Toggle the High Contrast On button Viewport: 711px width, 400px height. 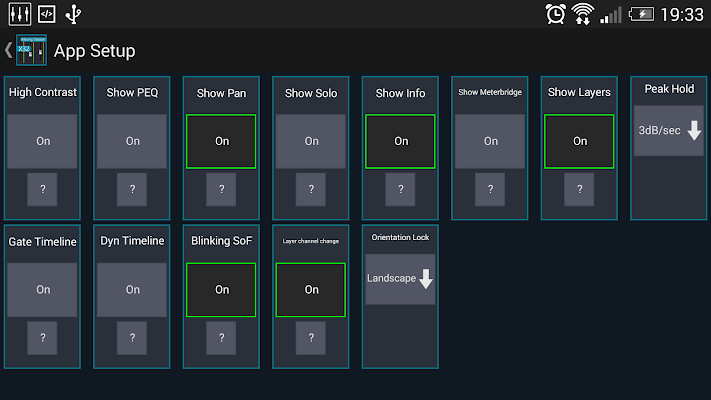43,141
